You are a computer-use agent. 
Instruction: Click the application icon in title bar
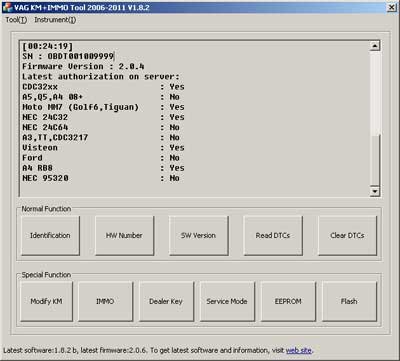coord(7,7)
